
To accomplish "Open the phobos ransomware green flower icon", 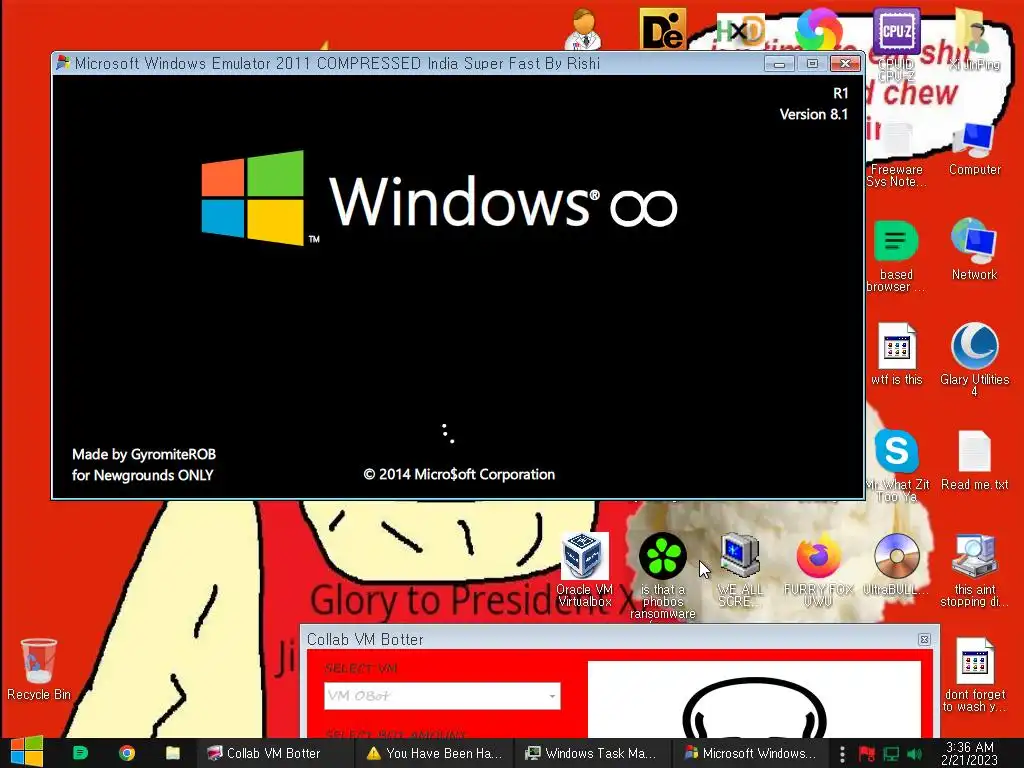I will [x=662, y=576].
